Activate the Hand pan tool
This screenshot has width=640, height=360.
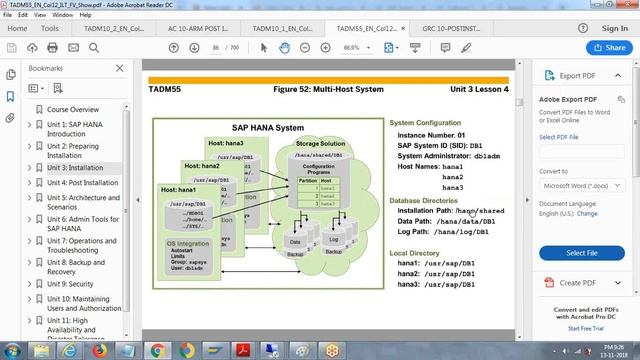(x=284, y=48)
